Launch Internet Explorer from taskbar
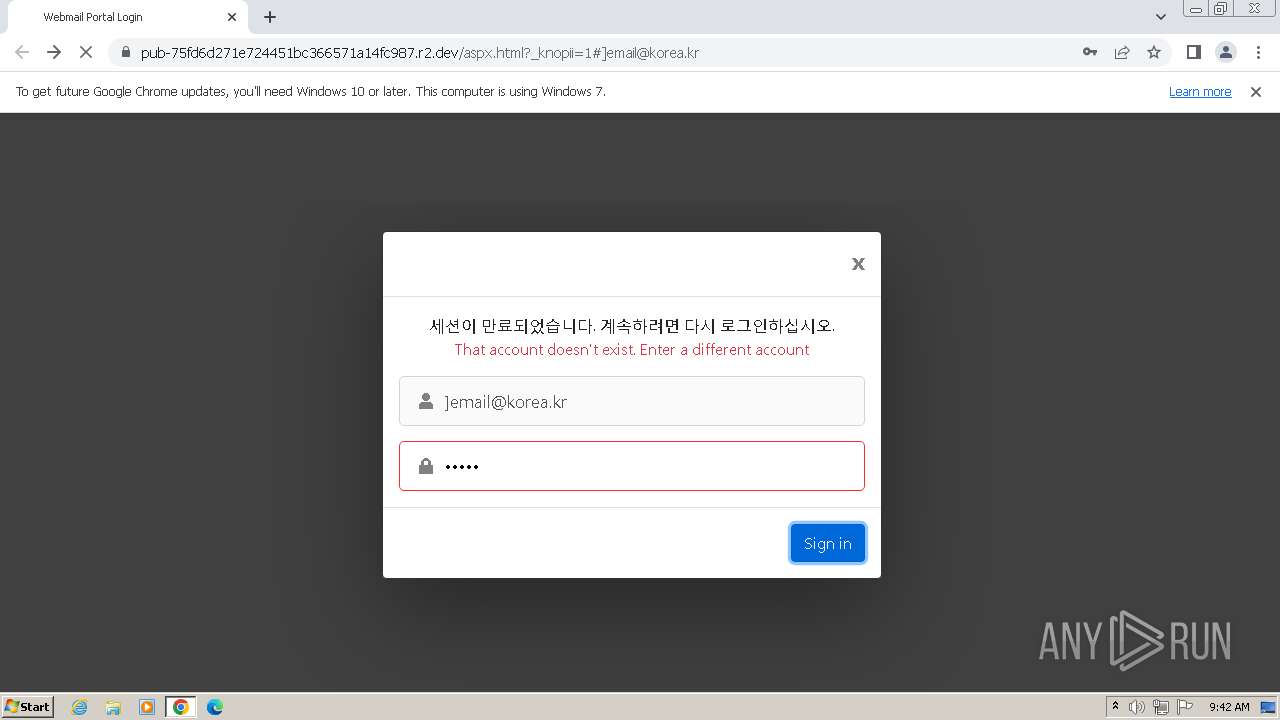 80,707
